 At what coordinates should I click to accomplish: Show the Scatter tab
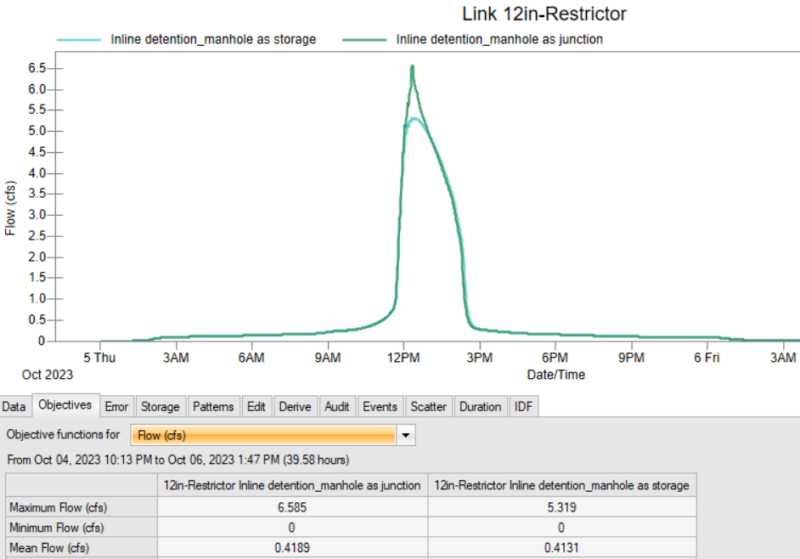point(428,407)
